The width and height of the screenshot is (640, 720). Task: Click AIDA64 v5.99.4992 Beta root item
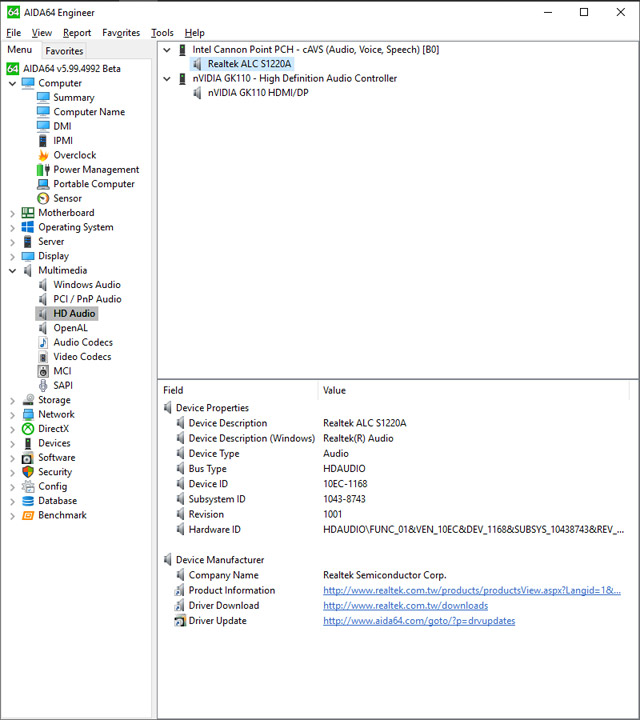(72, 68)
